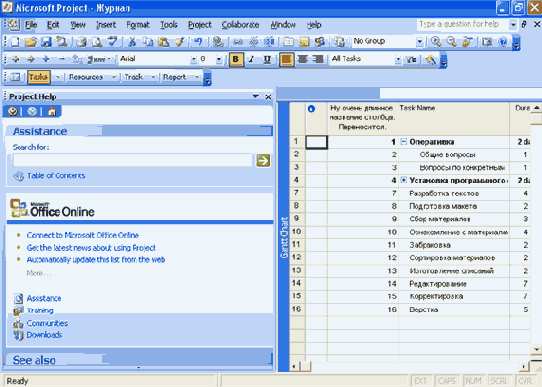
Task: Hide subtasks using the minus icon
Action: [x=61, y=59]
